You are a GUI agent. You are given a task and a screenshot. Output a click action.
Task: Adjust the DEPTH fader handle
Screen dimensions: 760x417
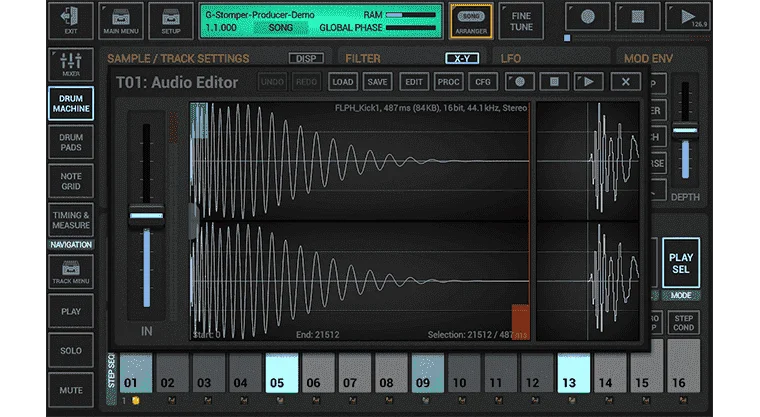pos(685,130)
